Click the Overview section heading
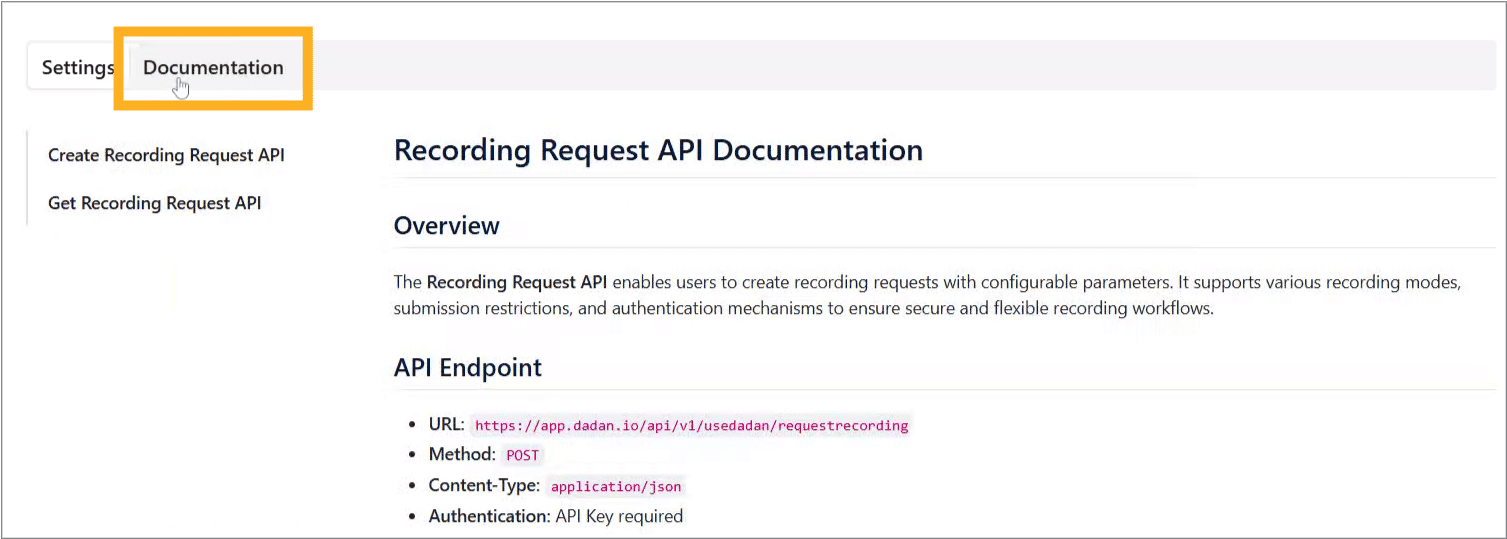 (447, 226)
